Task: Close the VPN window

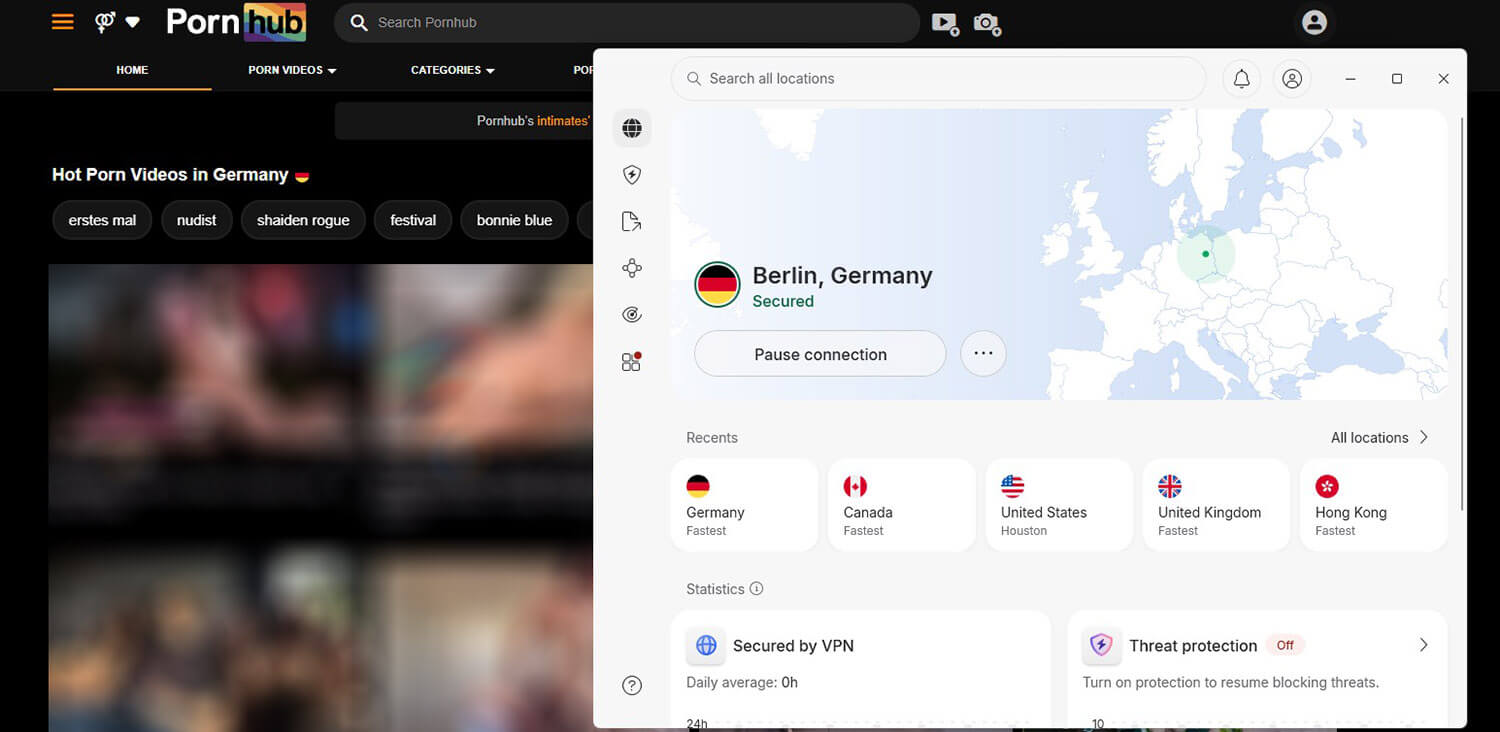Action: point(1443,79)
